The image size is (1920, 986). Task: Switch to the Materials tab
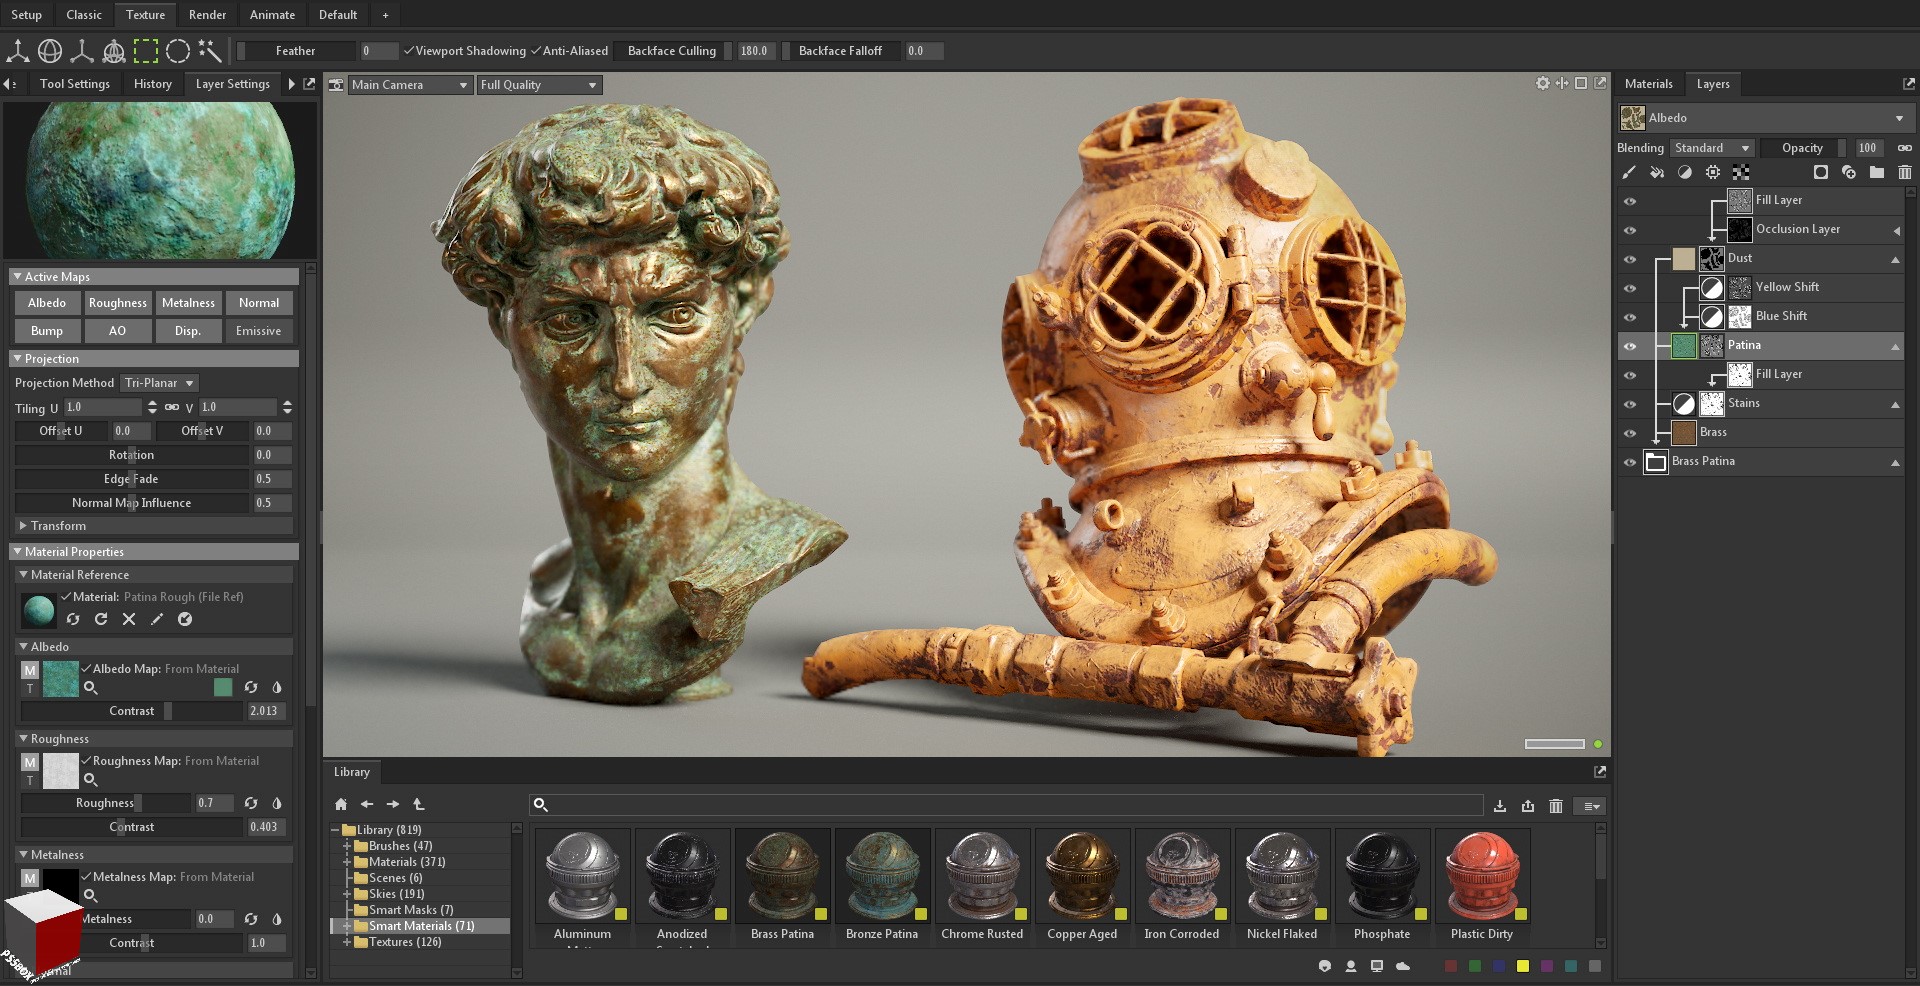[1648, 84]
